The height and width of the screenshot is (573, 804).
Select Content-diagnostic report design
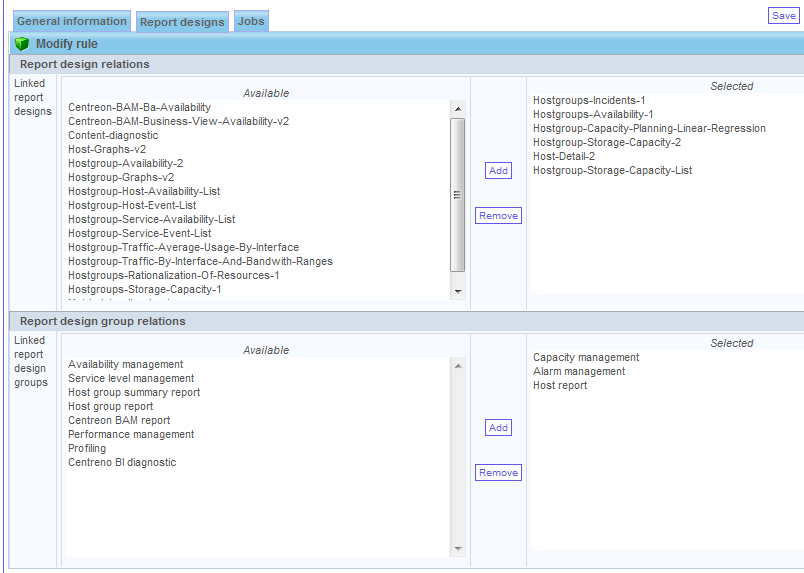(113, 135)
